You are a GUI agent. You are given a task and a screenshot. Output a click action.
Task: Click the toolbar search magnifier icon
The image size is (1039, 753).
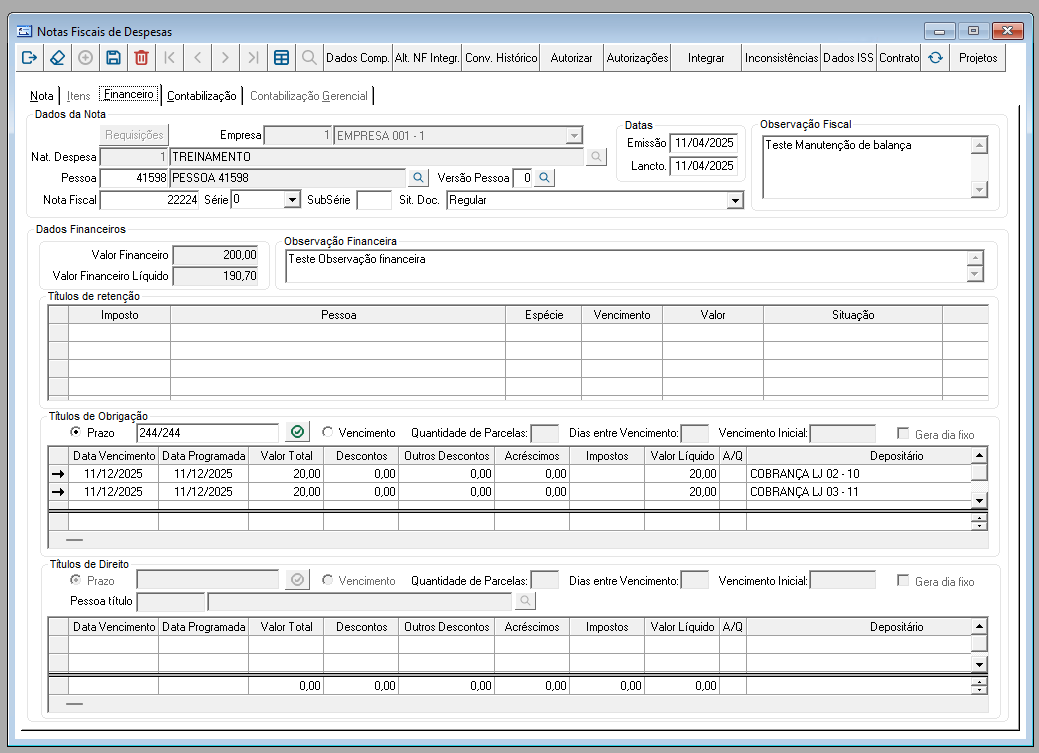click(309, 58)
